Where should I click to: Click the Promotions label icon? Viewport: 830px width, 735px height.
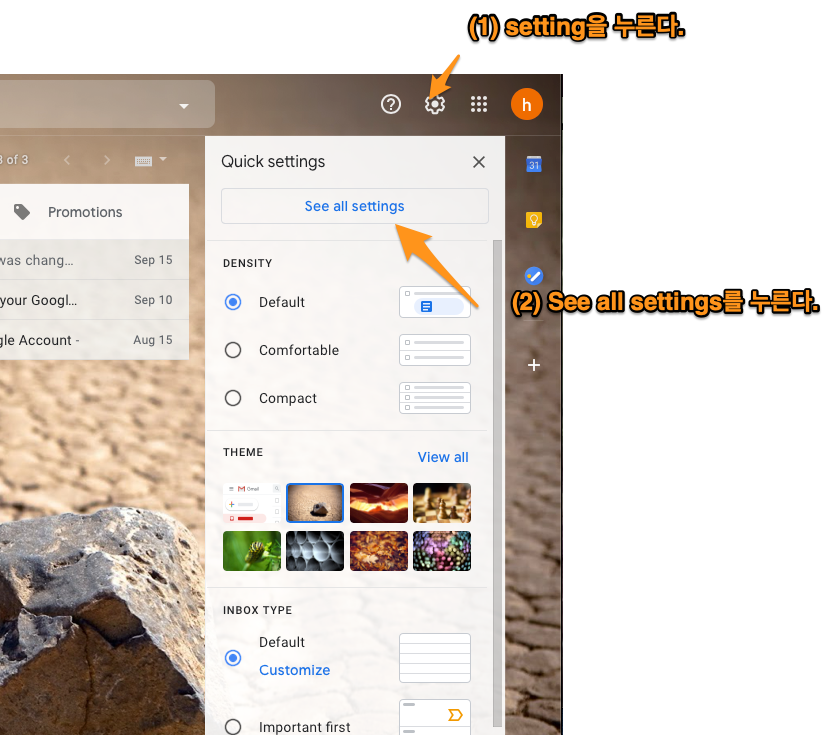(23, 211)
